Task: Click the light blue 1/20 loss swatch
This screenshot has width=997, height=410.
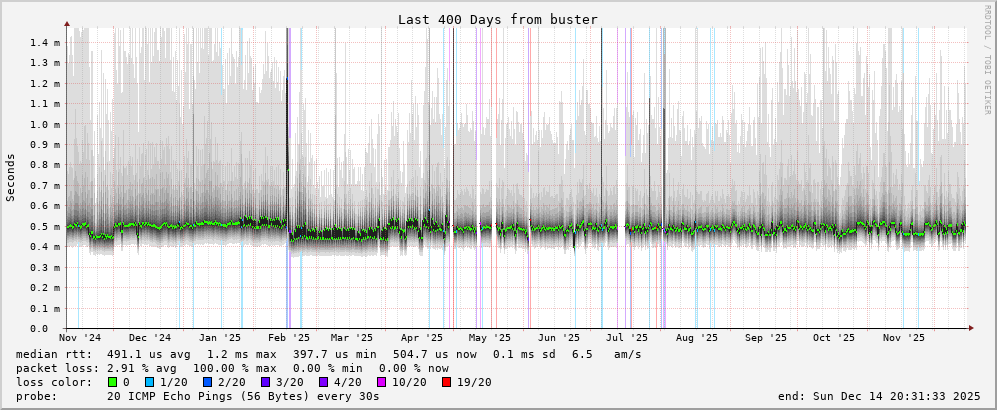Action: coord(149,382)
